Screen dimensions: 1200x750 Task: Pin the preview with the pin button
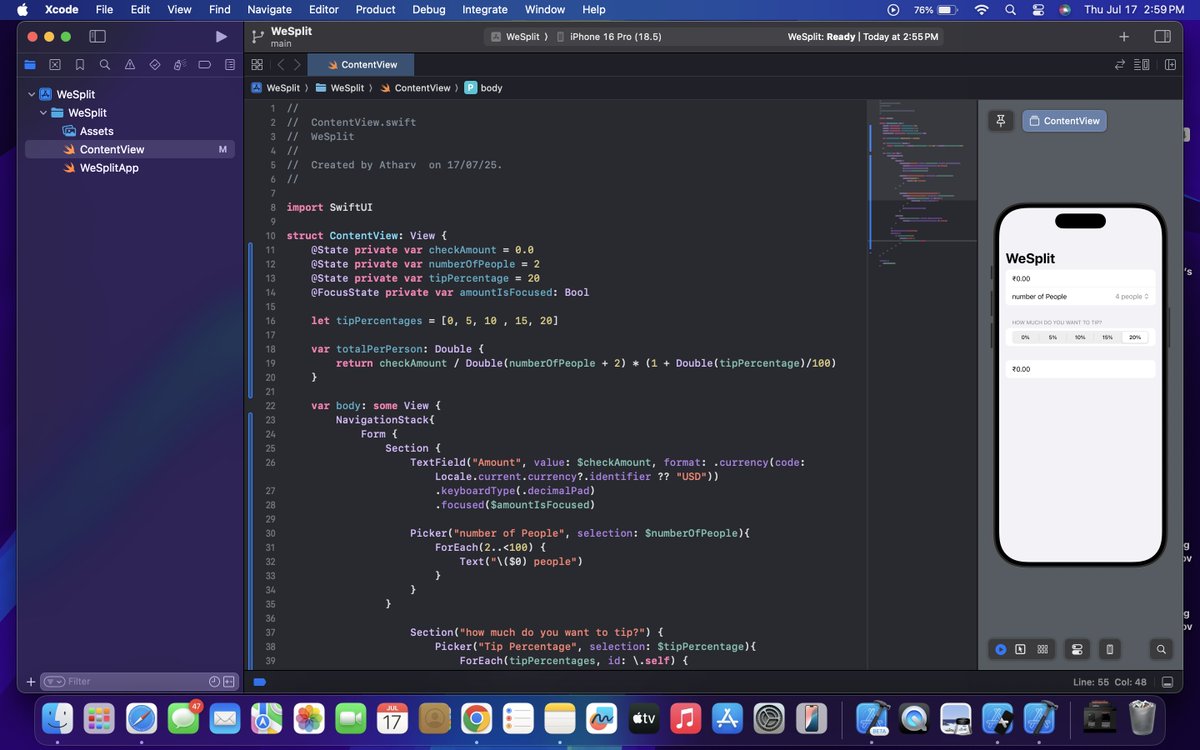click(1000, 121)
